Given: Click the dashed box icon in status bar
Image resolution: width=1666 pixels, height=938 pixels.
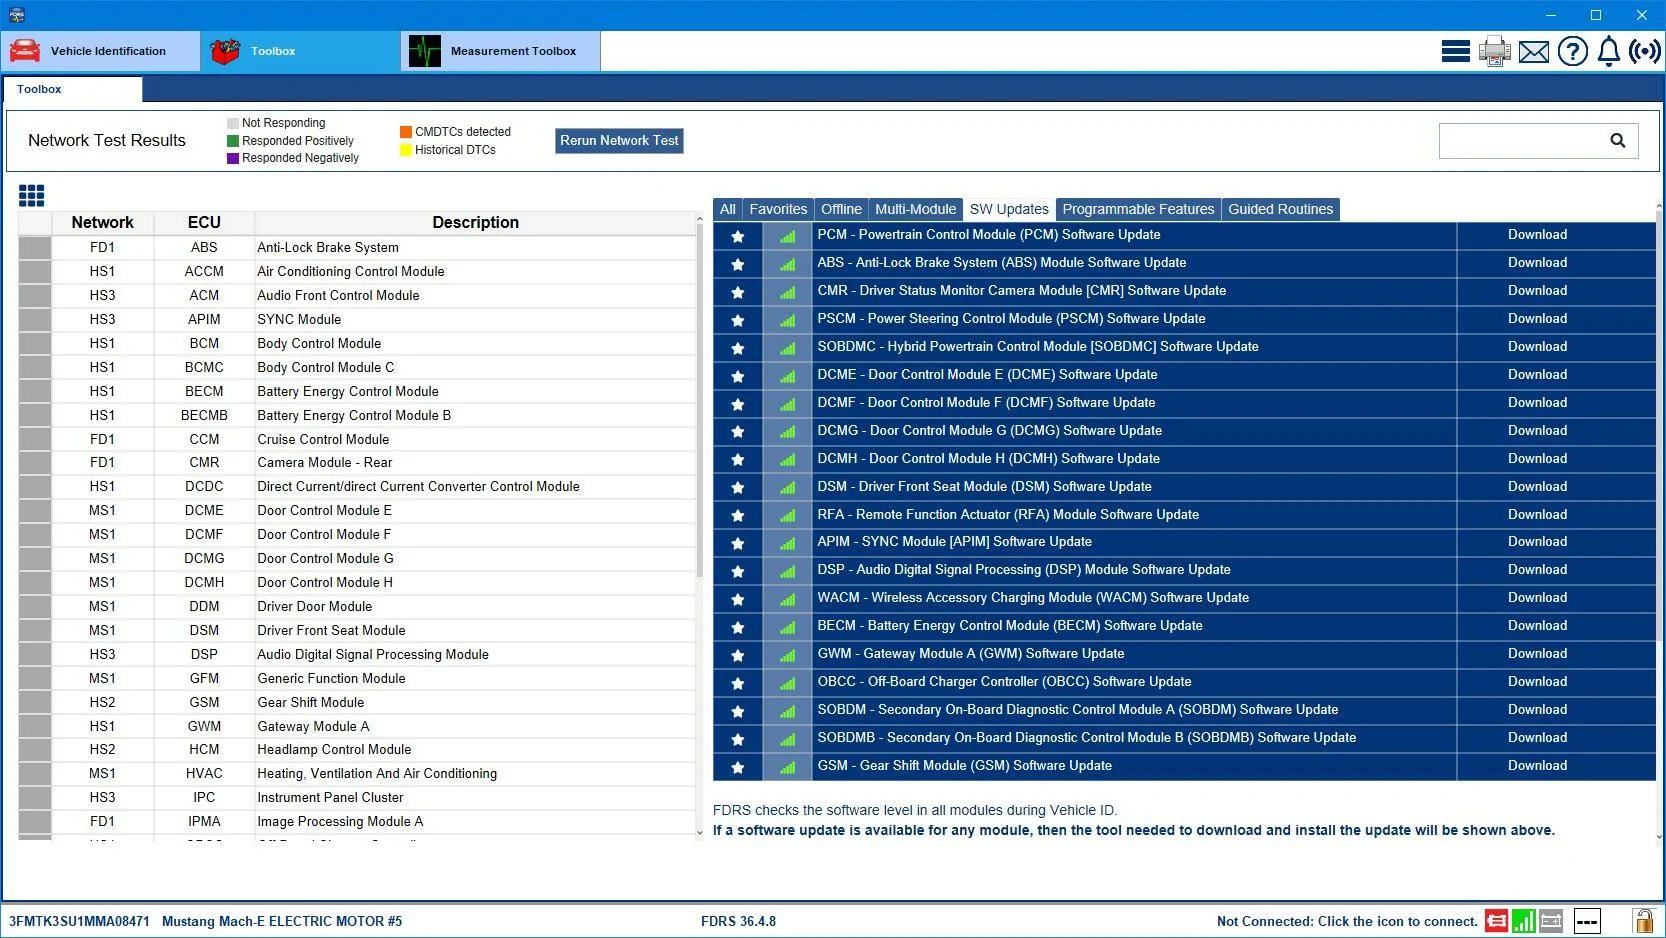Looking at the screenshot, I should click(1587, 921).
